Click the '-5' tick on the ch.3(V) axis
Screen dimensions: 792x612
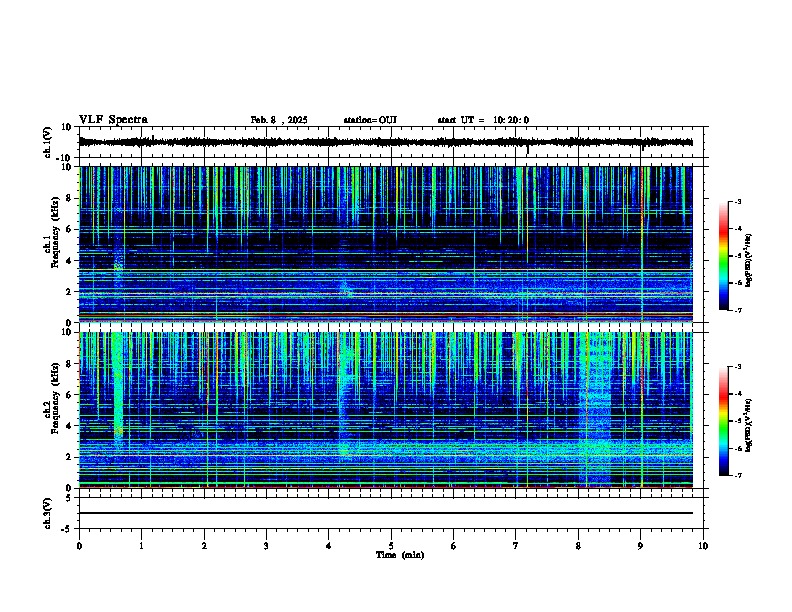tap(67, 529)
